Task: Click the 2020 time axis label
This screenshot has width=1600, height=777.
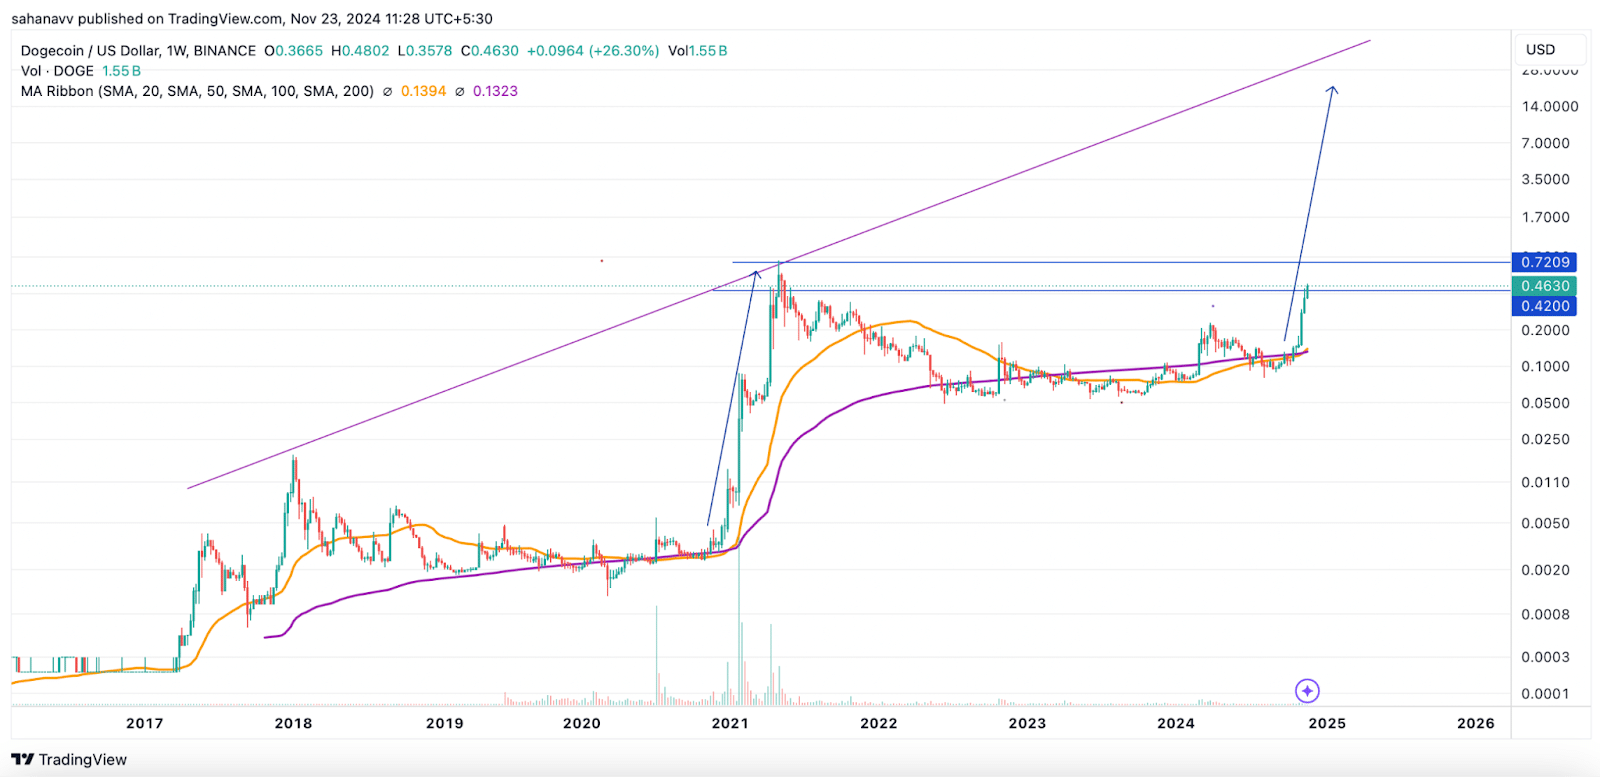Action: coord(582,723)
